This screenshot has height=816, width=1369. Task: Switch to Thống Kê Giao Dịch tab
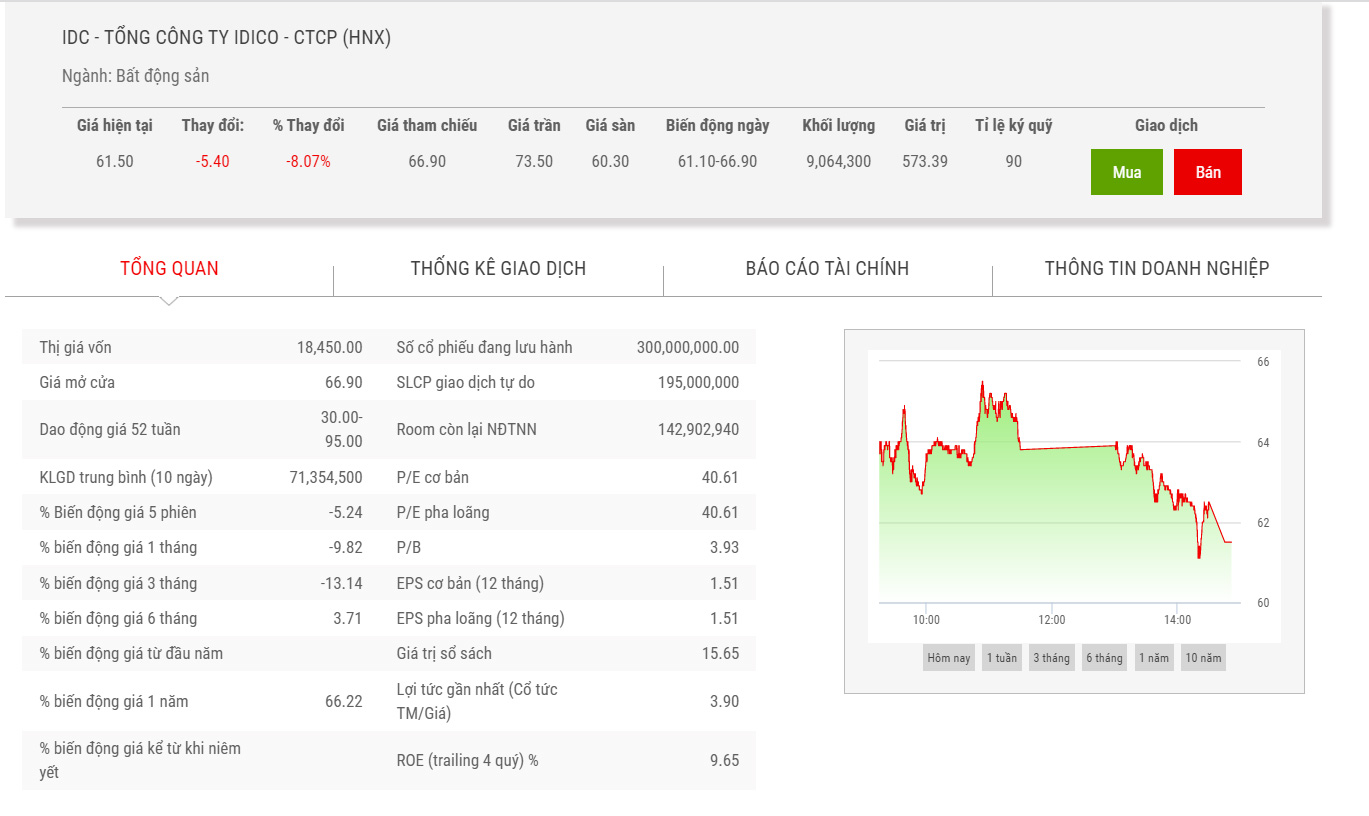498,268
